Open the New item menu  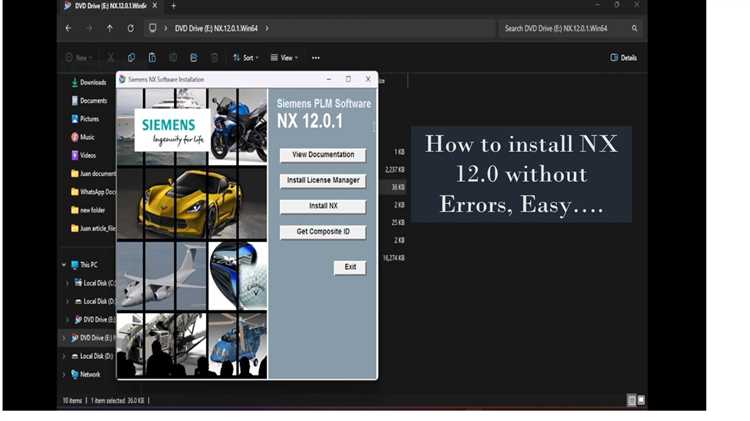point(79,58)
